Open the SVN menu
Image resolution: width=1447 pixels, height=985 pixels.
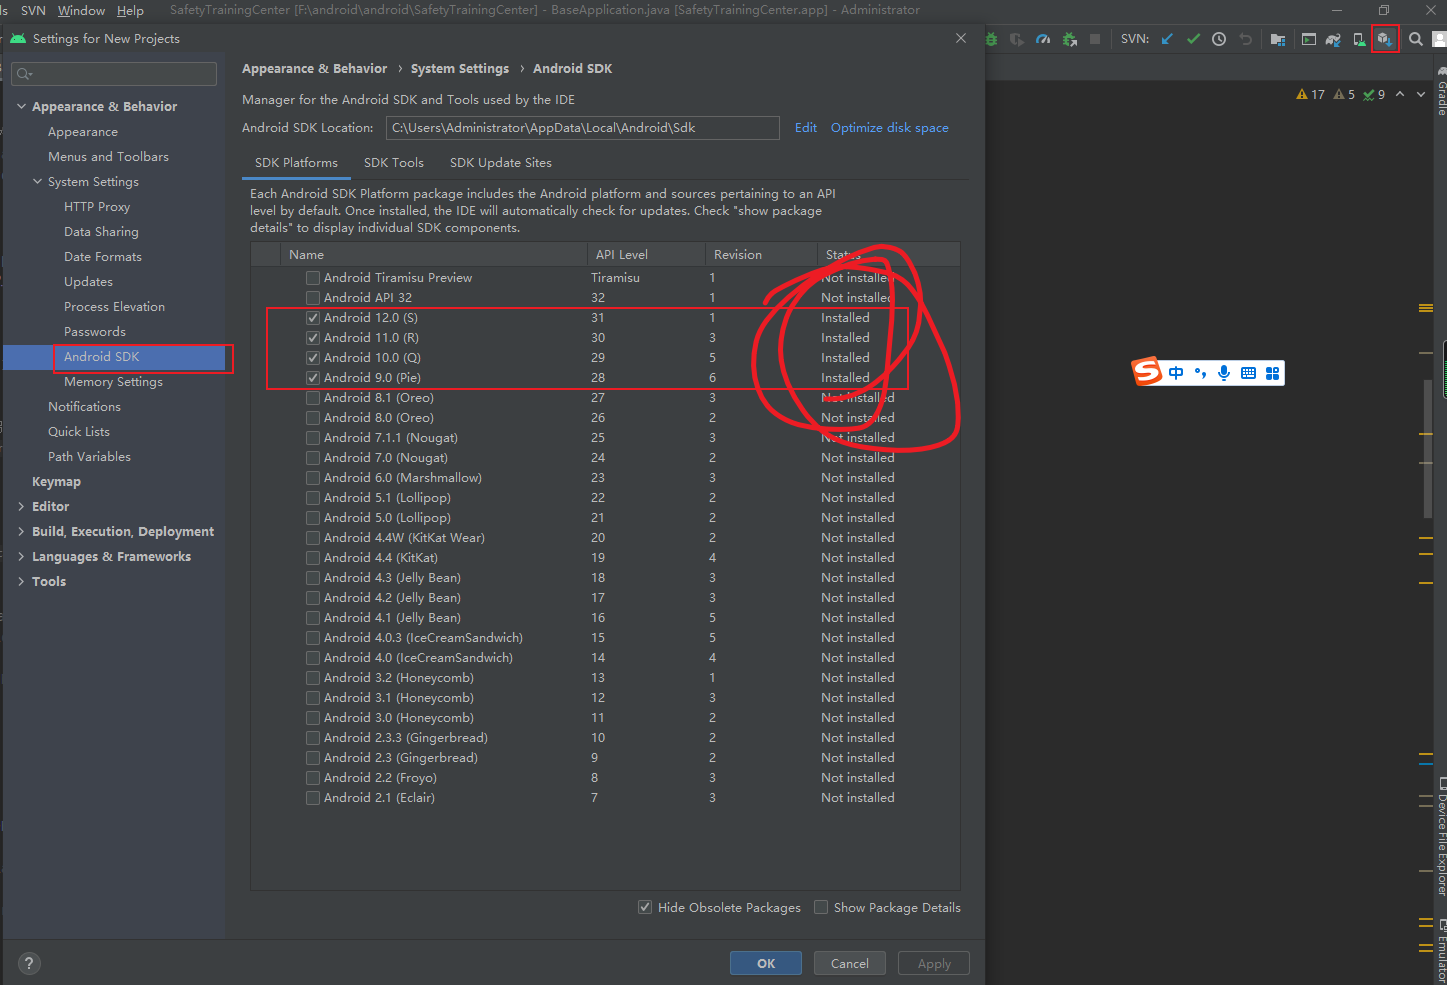[33, 10]
